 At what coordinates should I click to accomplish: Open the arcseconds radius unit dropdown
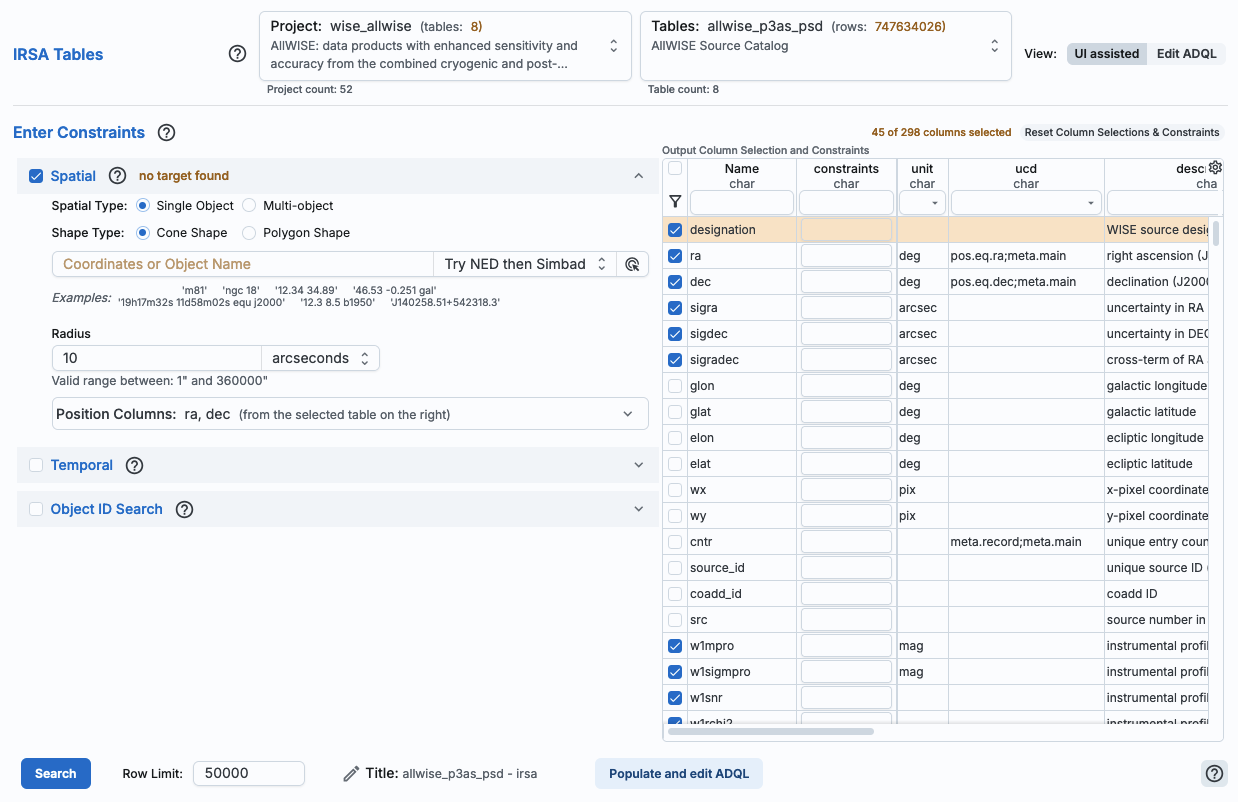[x=320, y=358]
